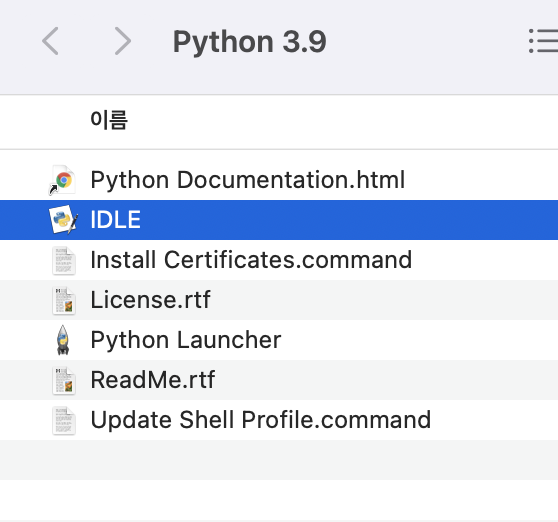
Task: Open the list view options icon
Action: [543, 41]
